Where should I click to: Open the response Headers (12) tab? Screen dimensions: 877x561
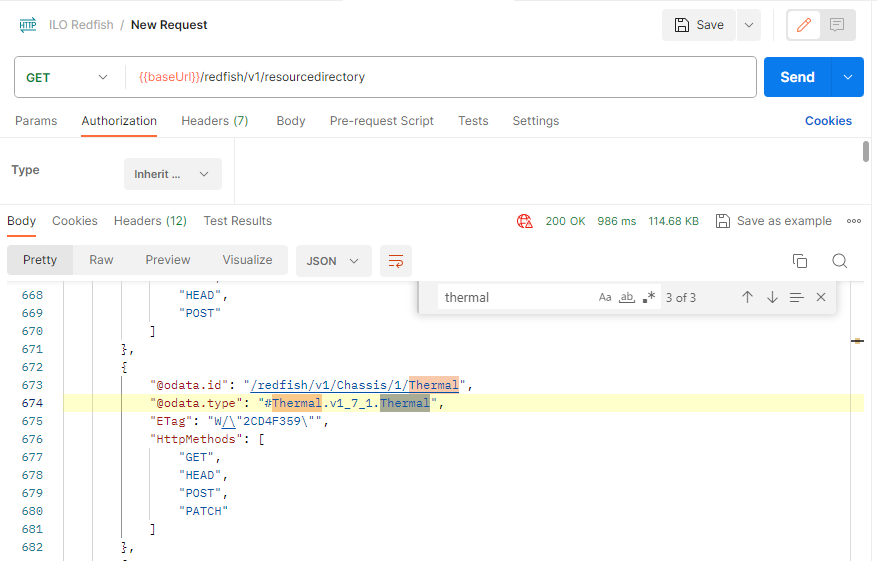click(150, 221)
